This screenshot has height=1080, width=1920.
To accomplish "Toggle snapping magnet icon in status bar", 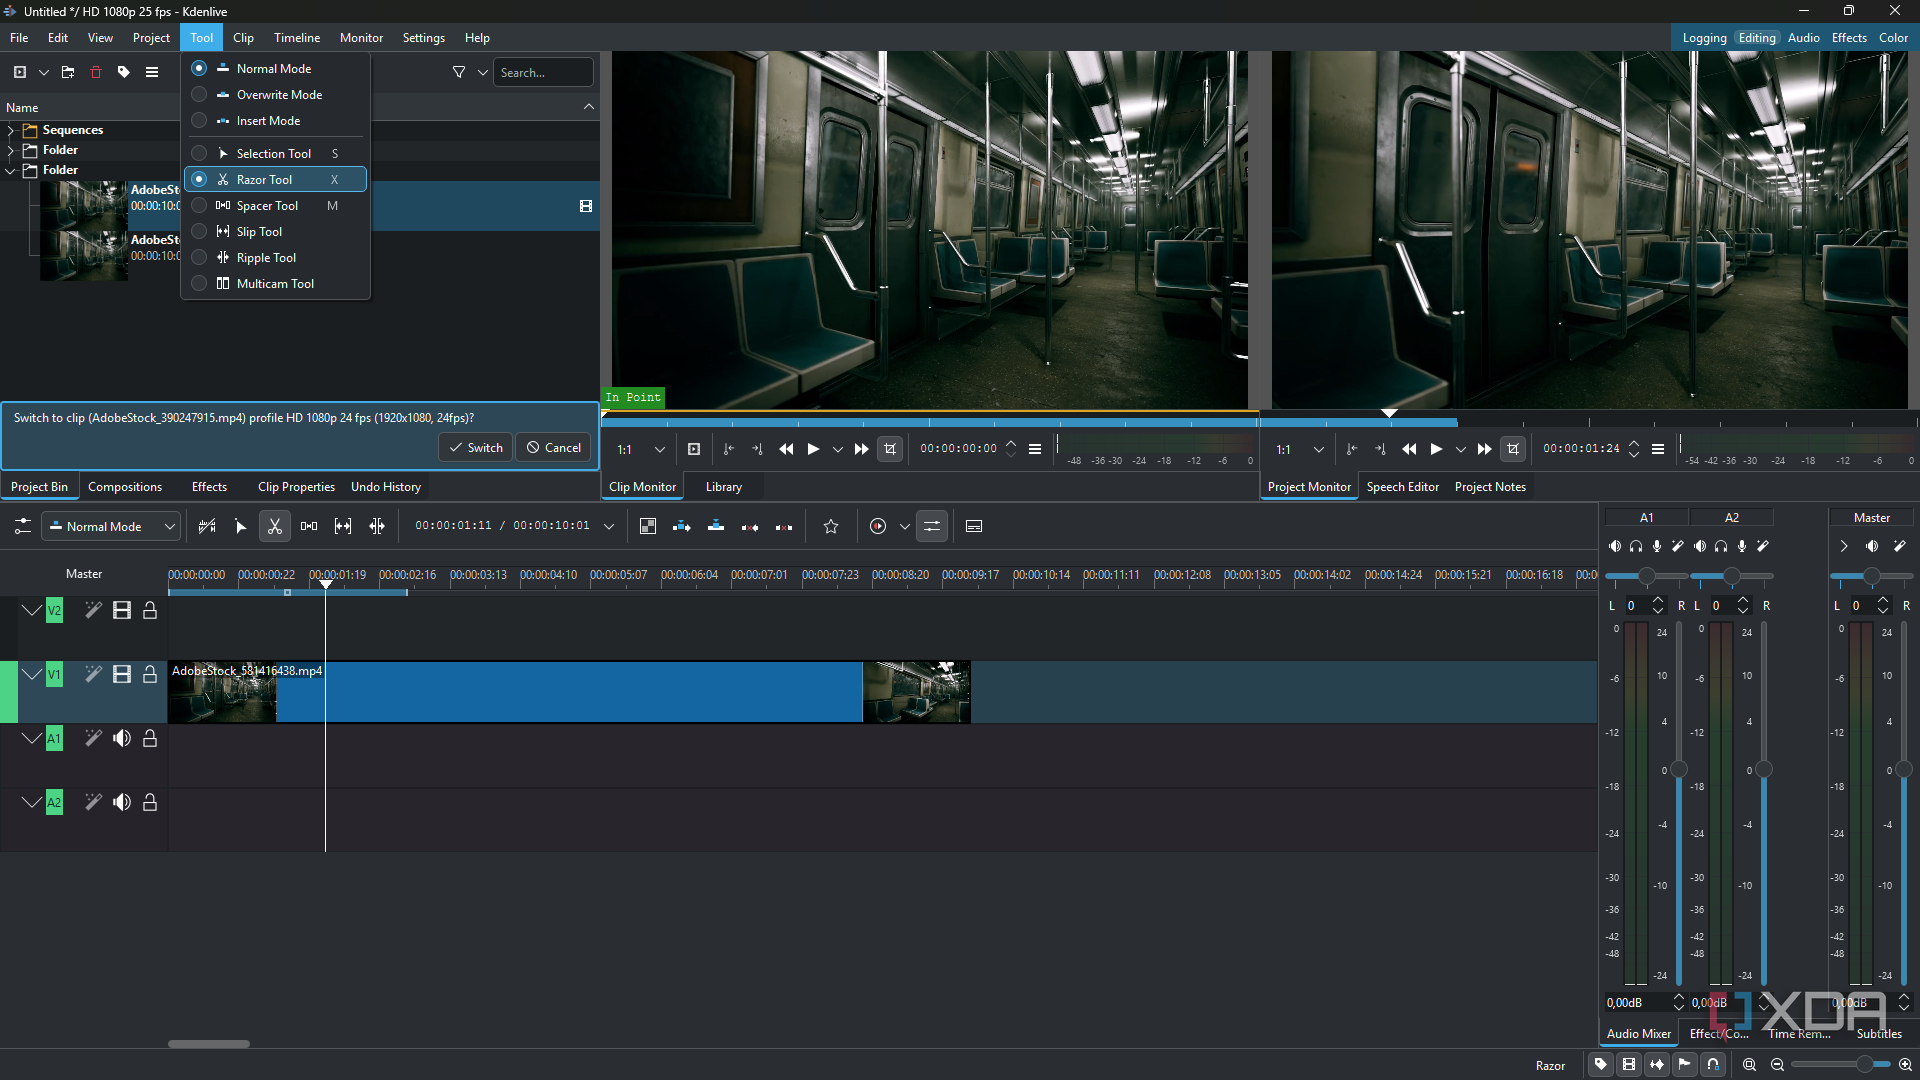I will (1713, 1065).
